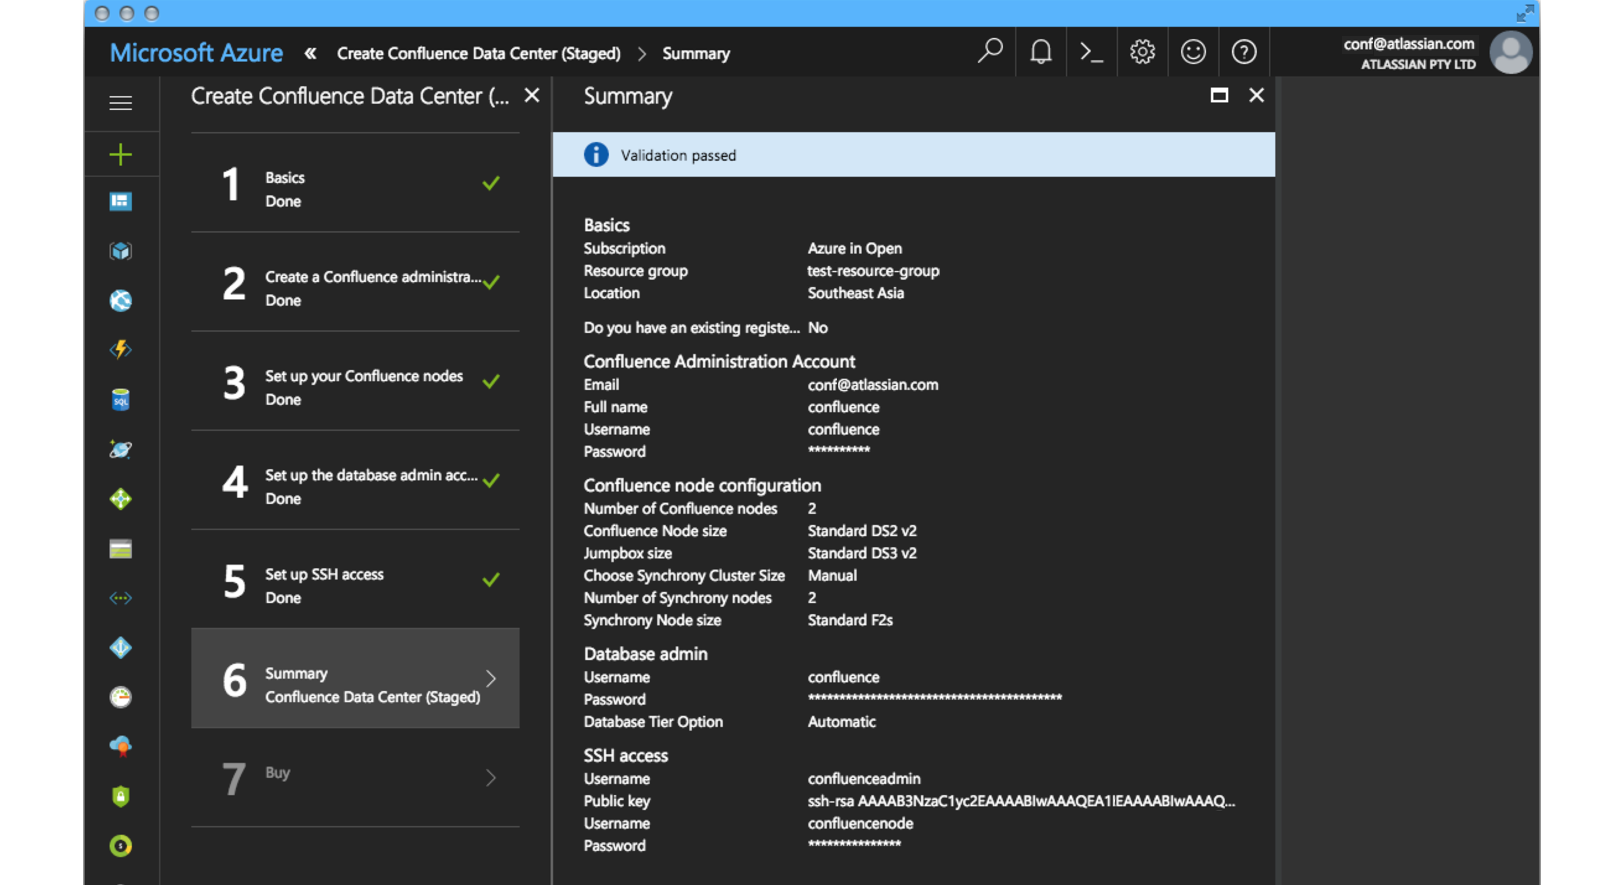Select step 6 Summary
This screenshot has width=1617, height=886.
click(x=355, y=678)
